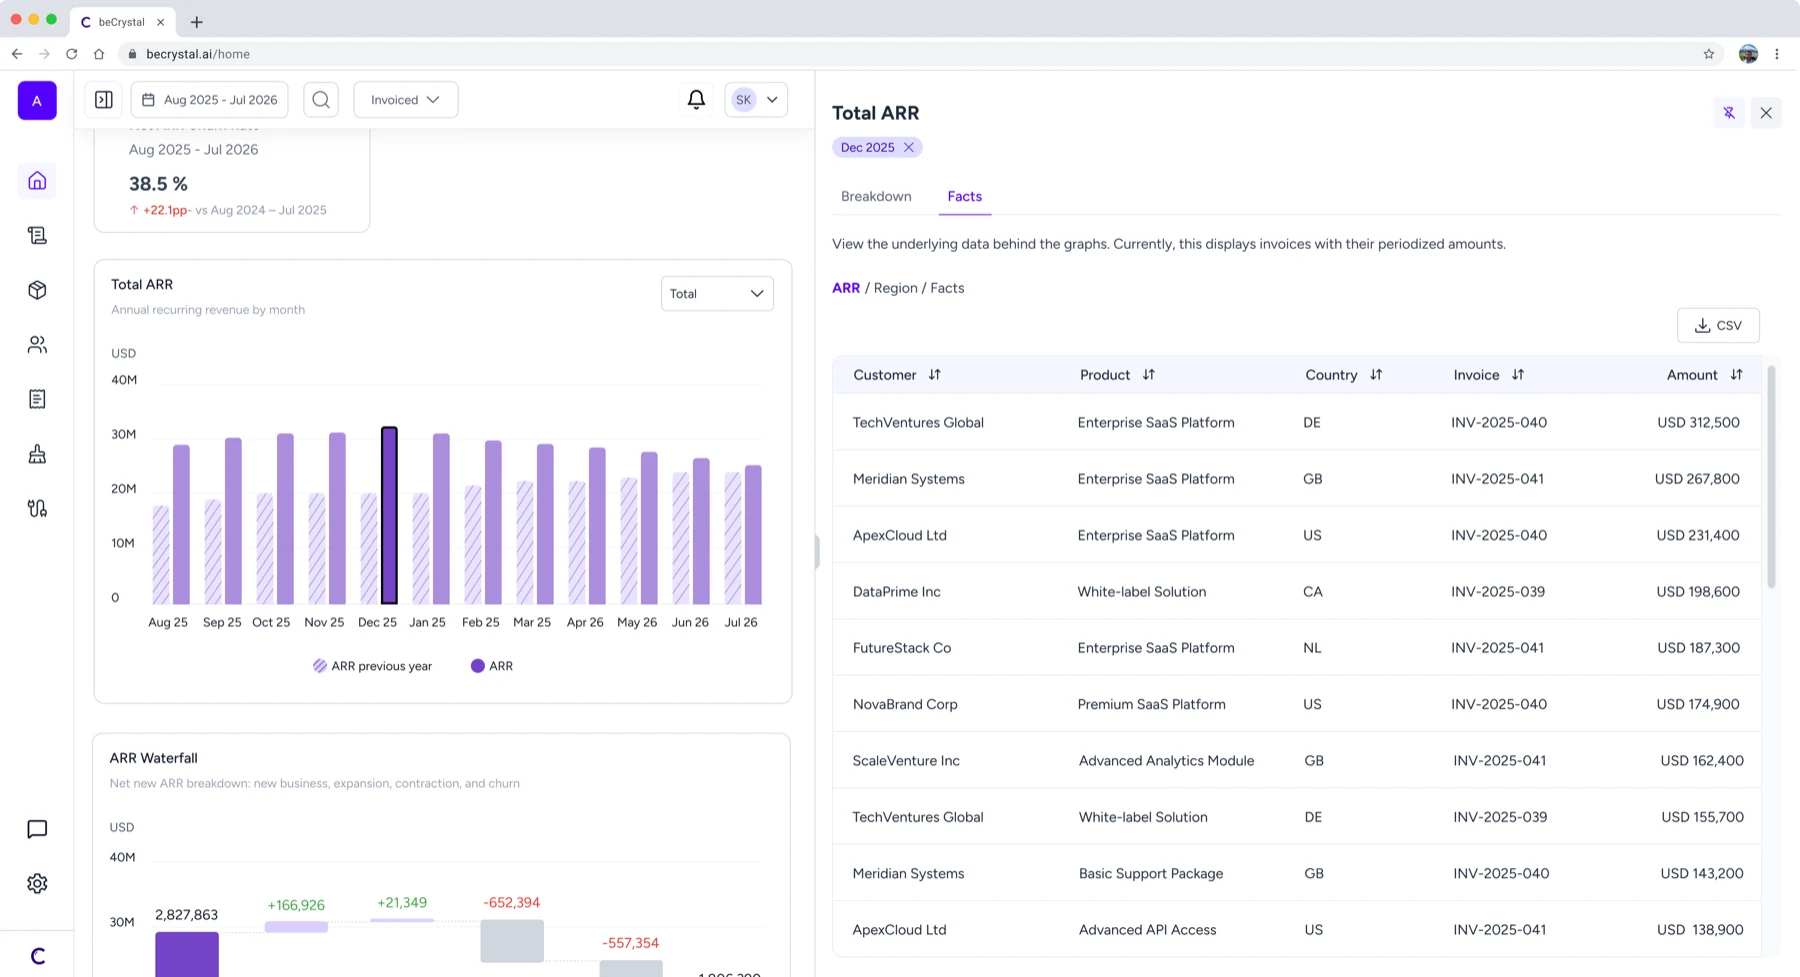This screenshot has width=1800, height=977.
Task: Click 'USD 231,400' amount cell
Action: (1698, 535)
